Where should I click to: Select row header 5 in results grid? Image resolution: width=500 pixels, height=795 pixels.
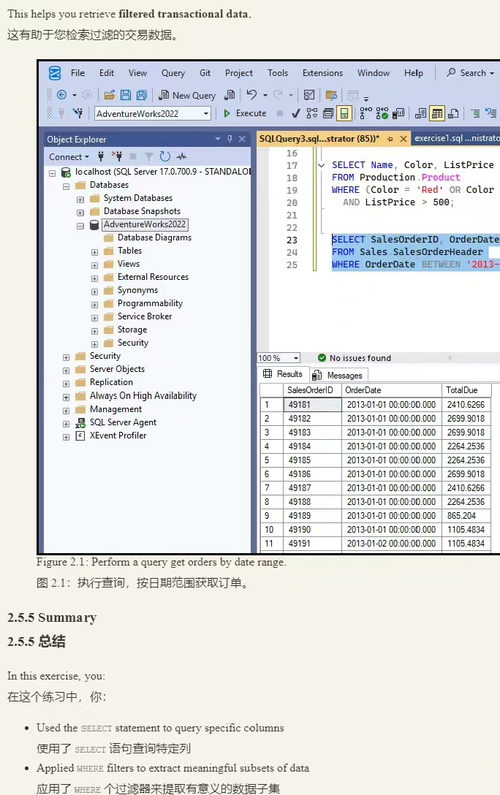click(271, 460)
